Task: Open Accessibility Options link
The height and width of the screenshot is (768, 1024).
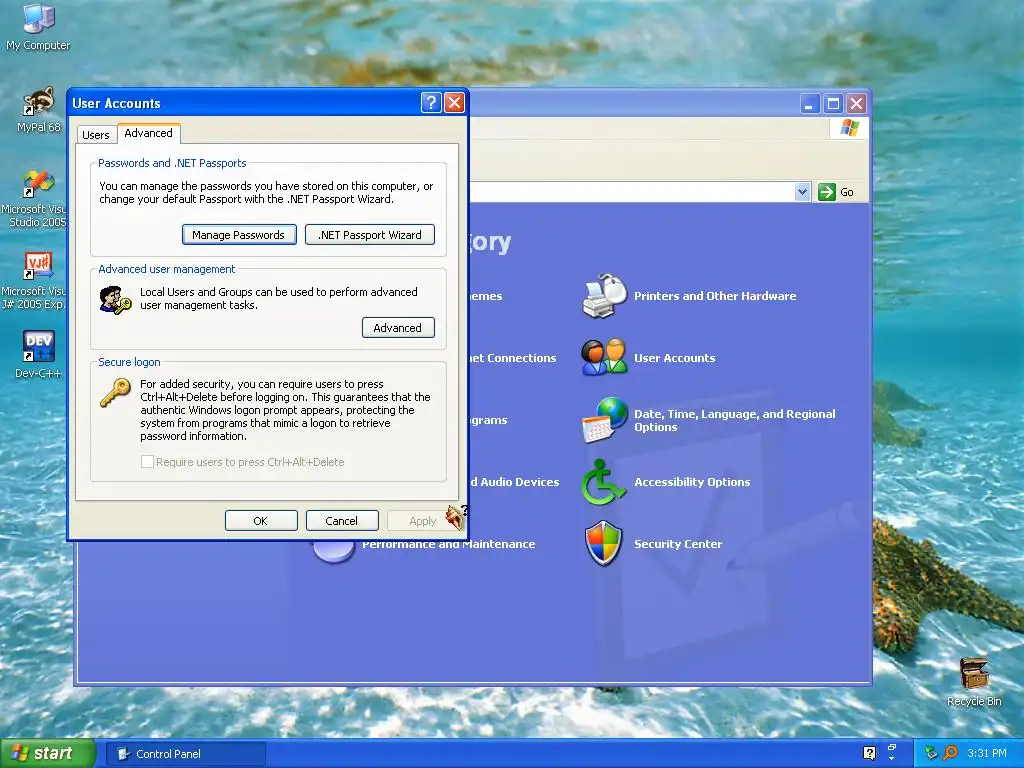Action: click(692, 482)
